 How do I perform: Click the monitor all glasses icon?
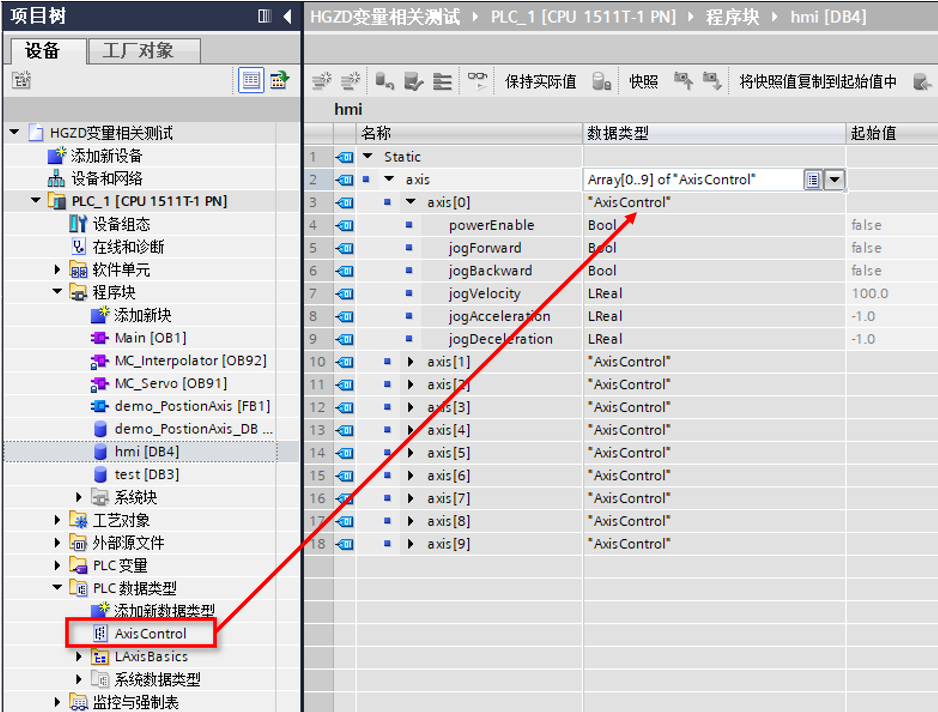[x=479, y=81]
